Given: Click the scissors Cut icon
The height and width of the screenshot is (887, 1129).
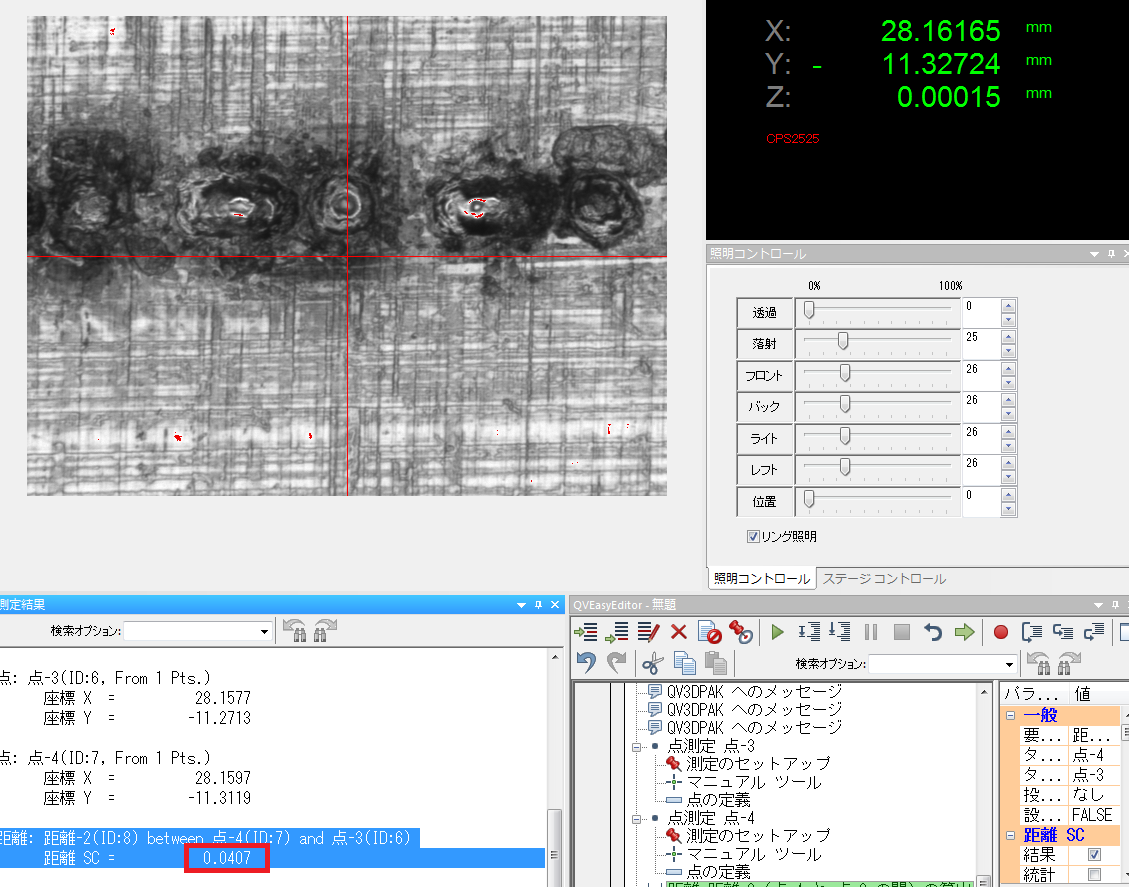Looking at the screenshot, I should [652, 663].
